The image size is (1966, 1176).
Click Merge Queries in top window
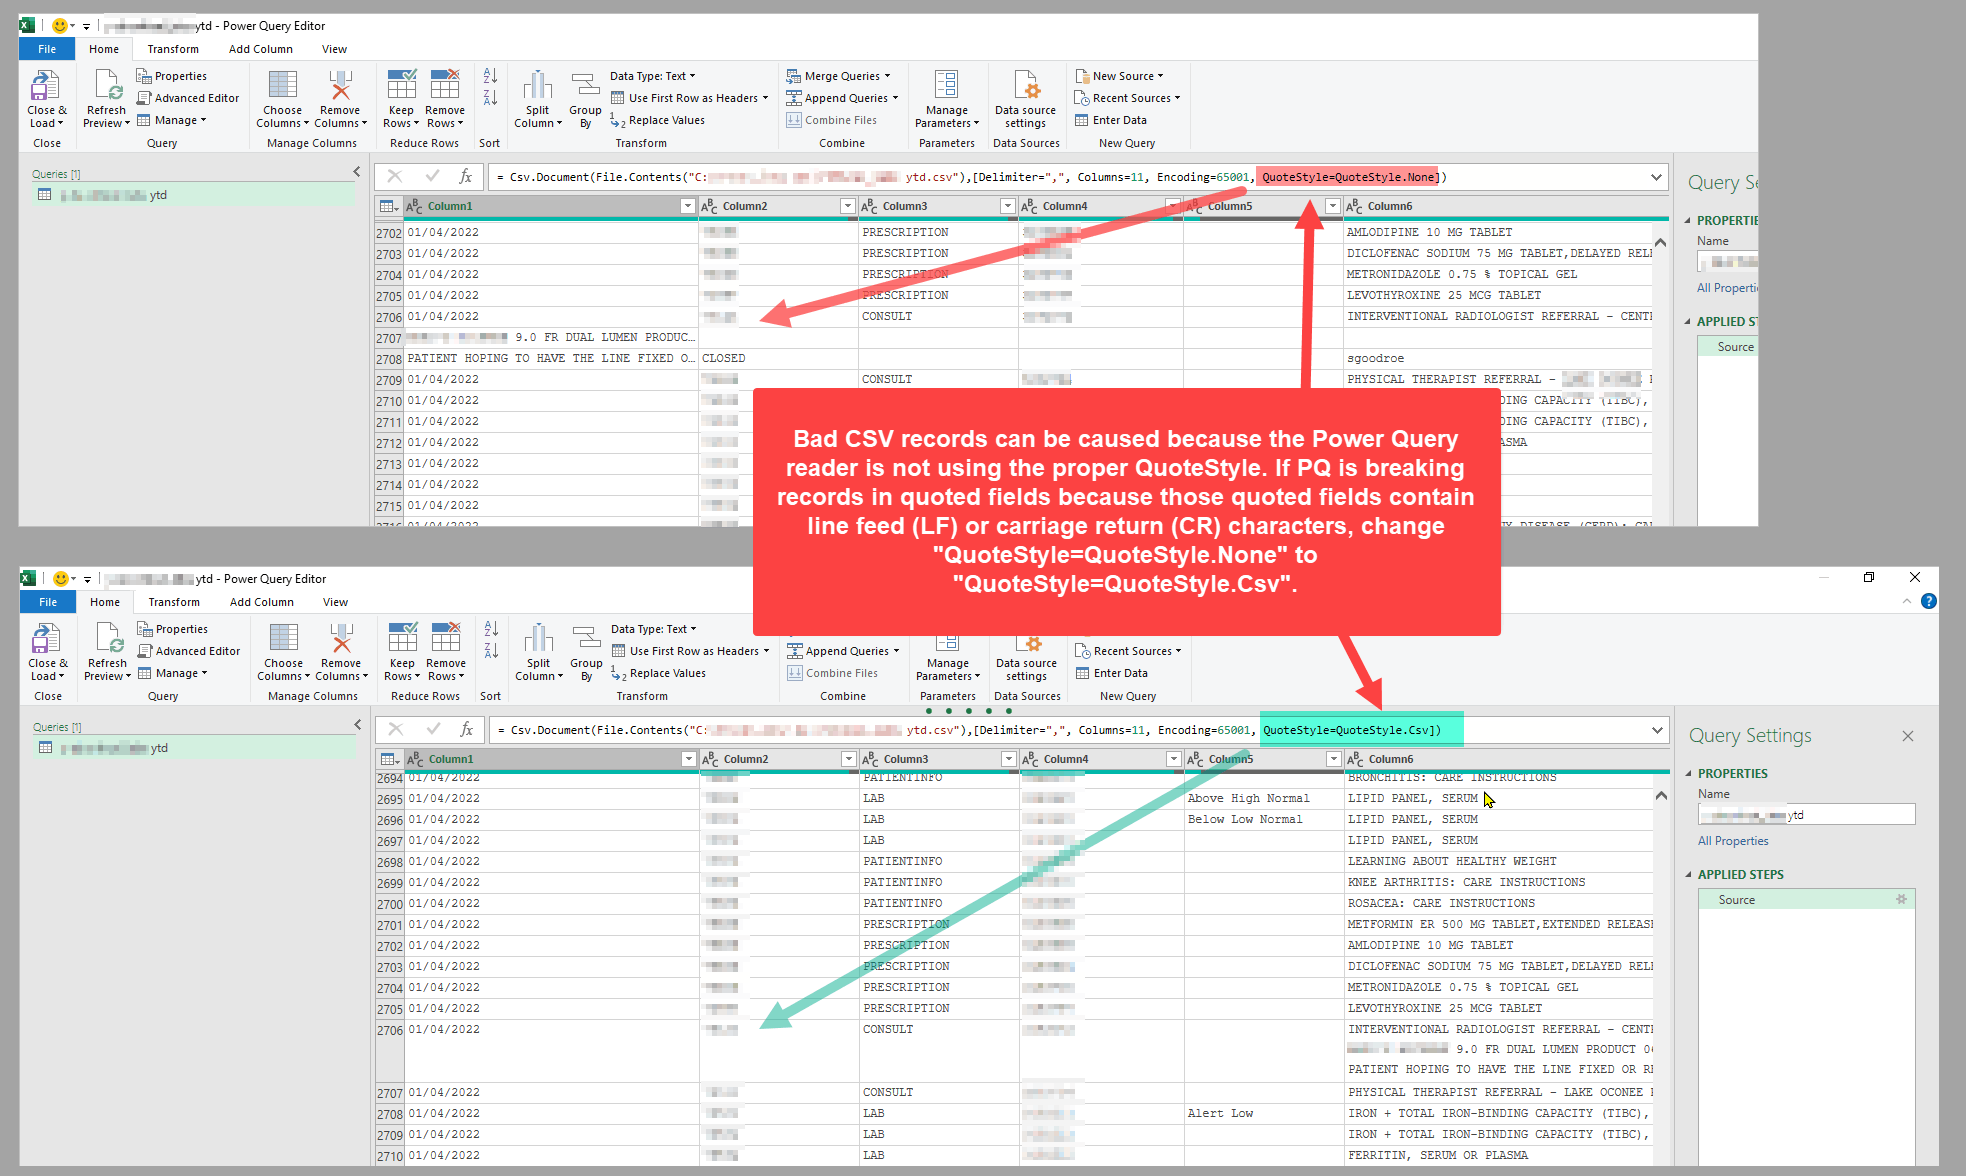click(x=837, y=76)
